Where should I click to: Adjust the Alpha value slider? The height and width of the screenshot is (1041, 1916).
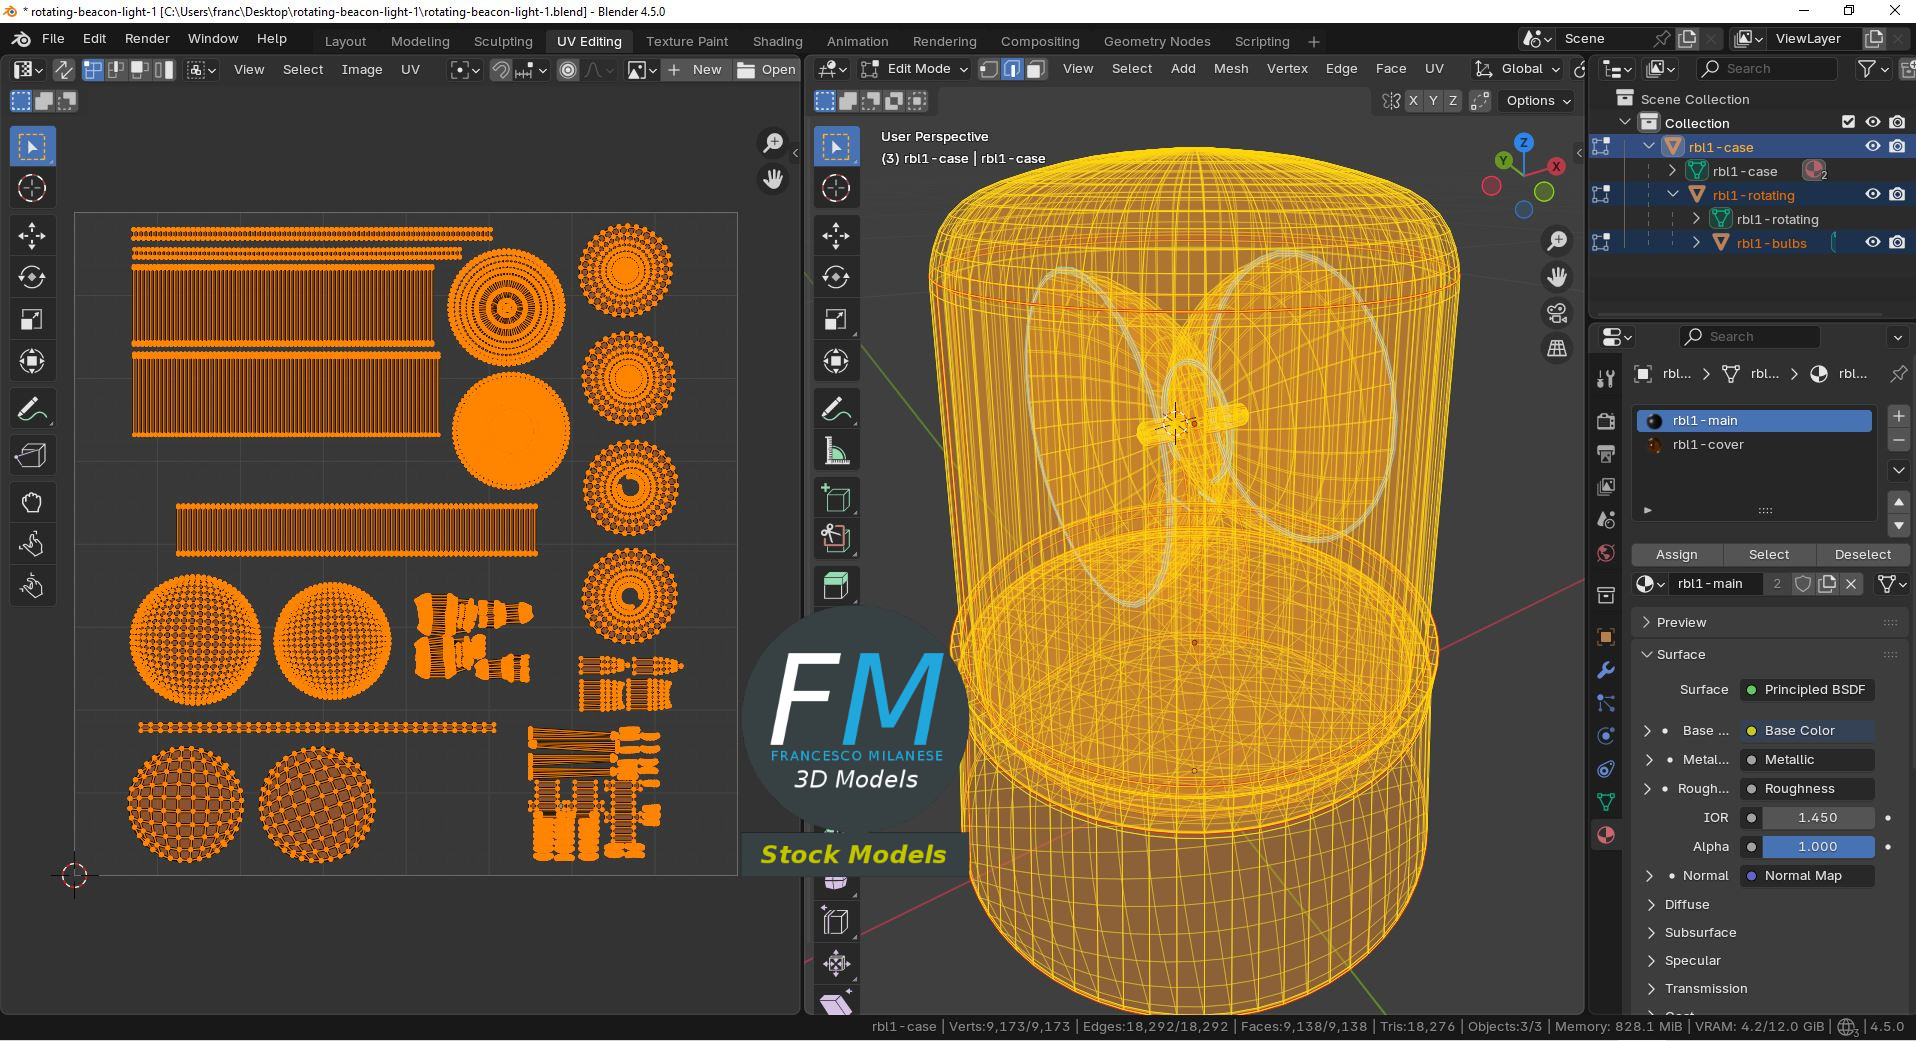(1817, 847)
